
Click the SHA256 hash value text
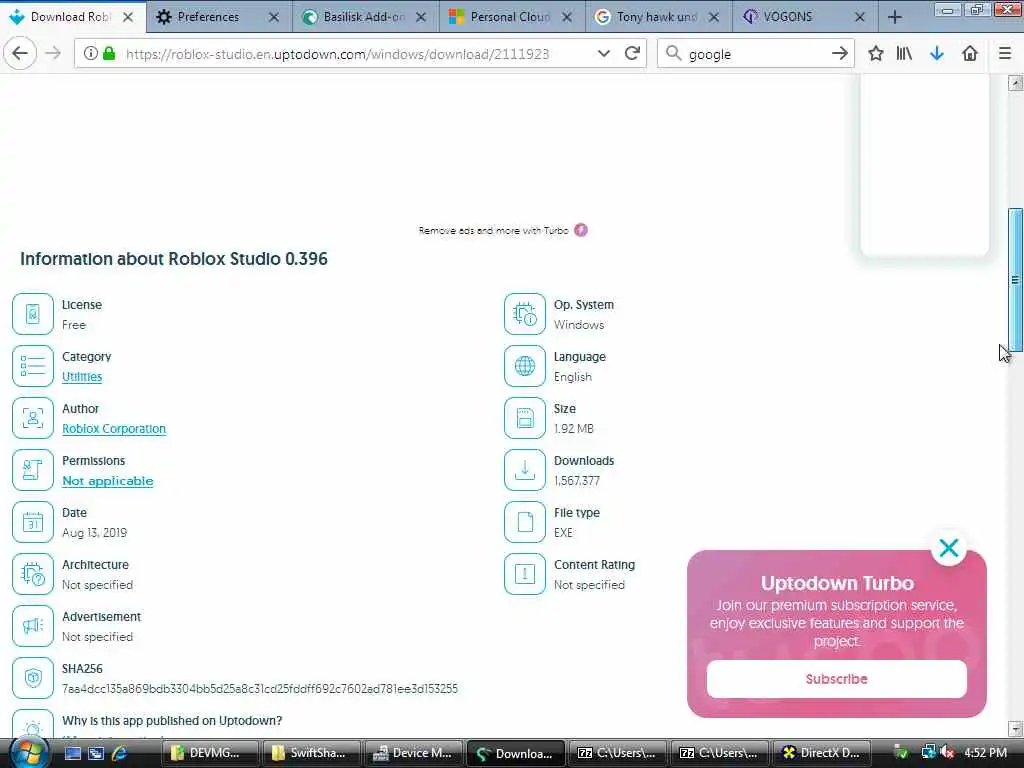(x=260, y=688)
